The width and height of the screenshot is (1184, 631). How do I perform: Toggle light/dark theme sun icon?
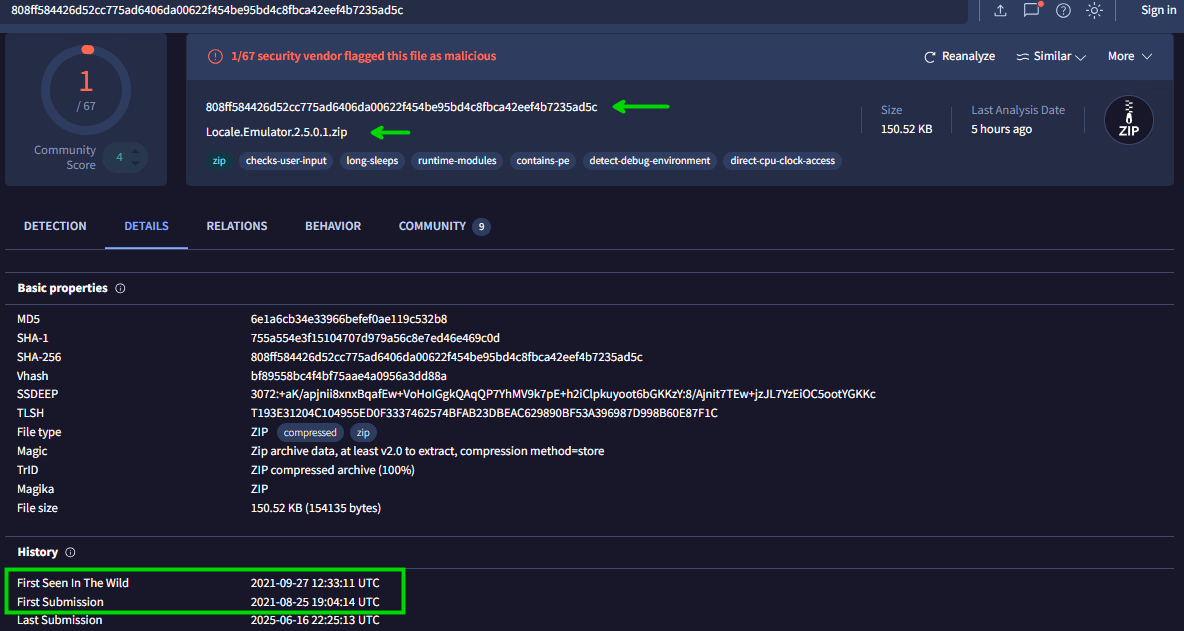[1095, 10]
